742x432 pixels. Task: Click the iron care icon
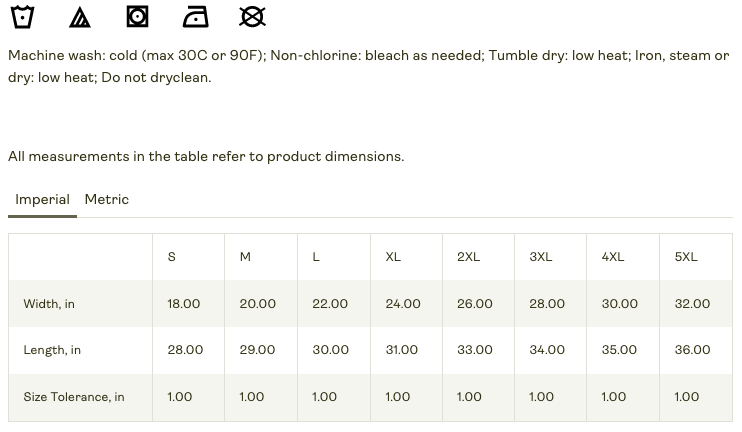coord(196,16)
